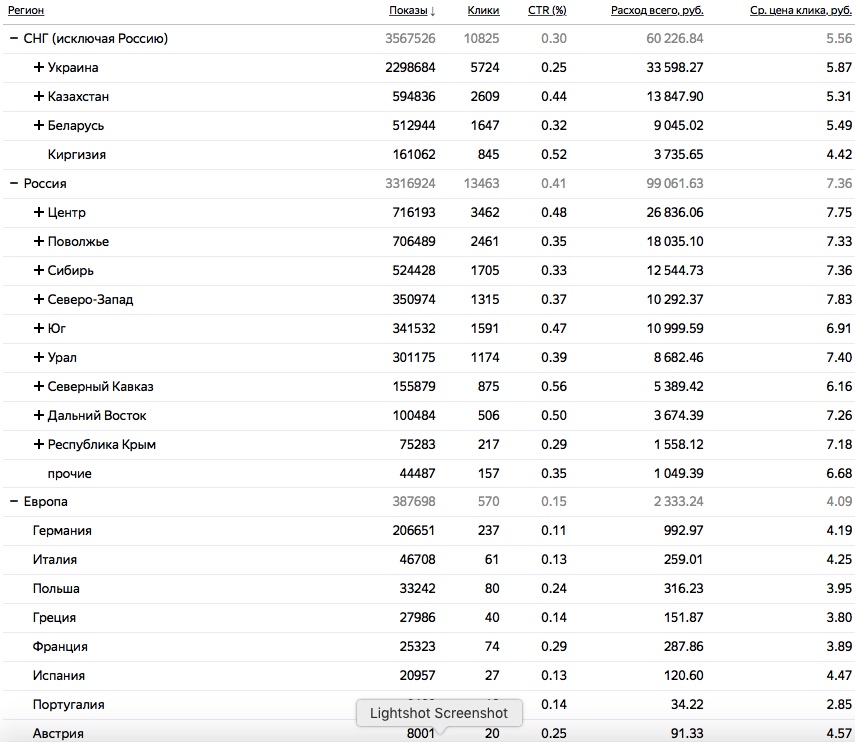Click Северный Кавказ CTR value 0.56
This screenshot has width=855, height=742.
[554, 386]
